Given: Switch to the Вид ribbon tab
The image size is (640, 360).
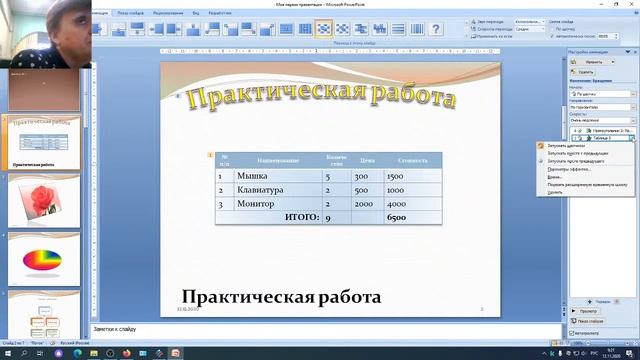Looking at the screenshot, I should (196, 13).
